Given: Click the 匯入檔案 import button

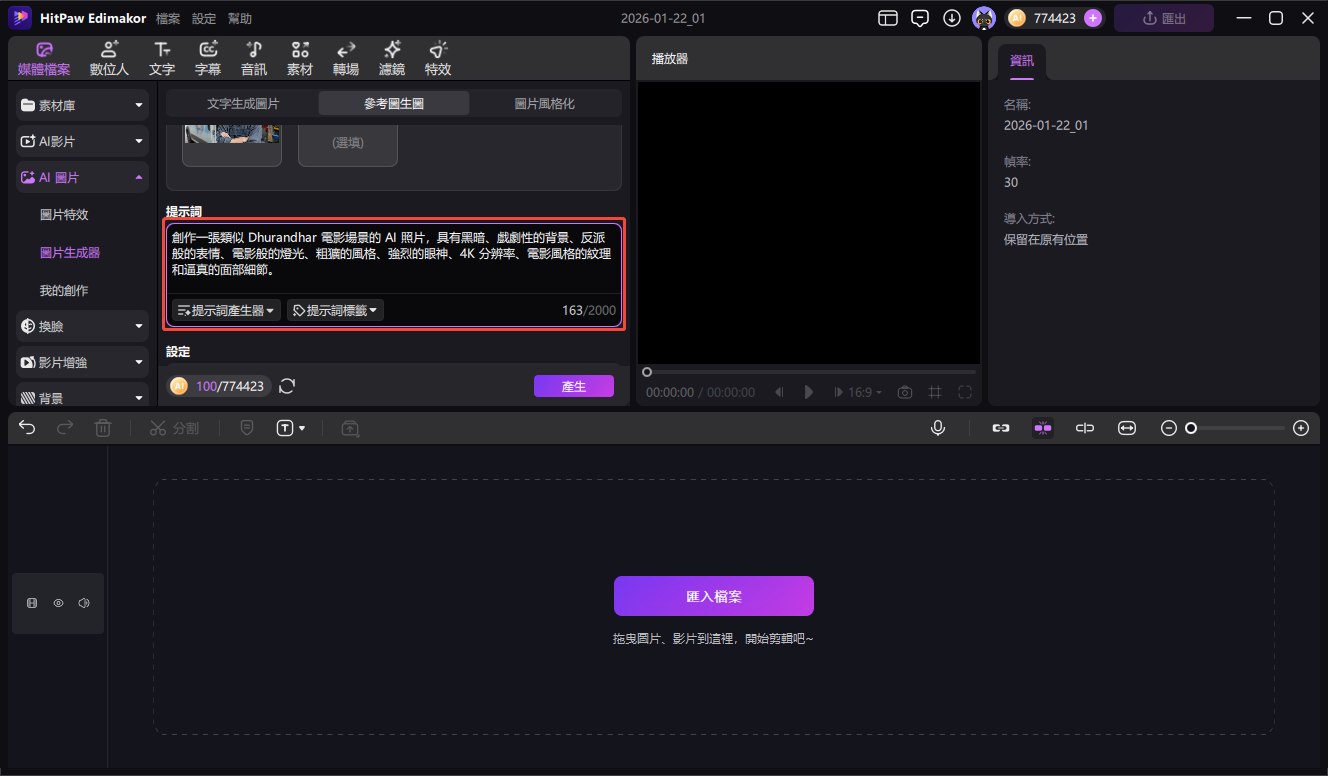Looking at the screenshot, I should click(x=713, y=595).
